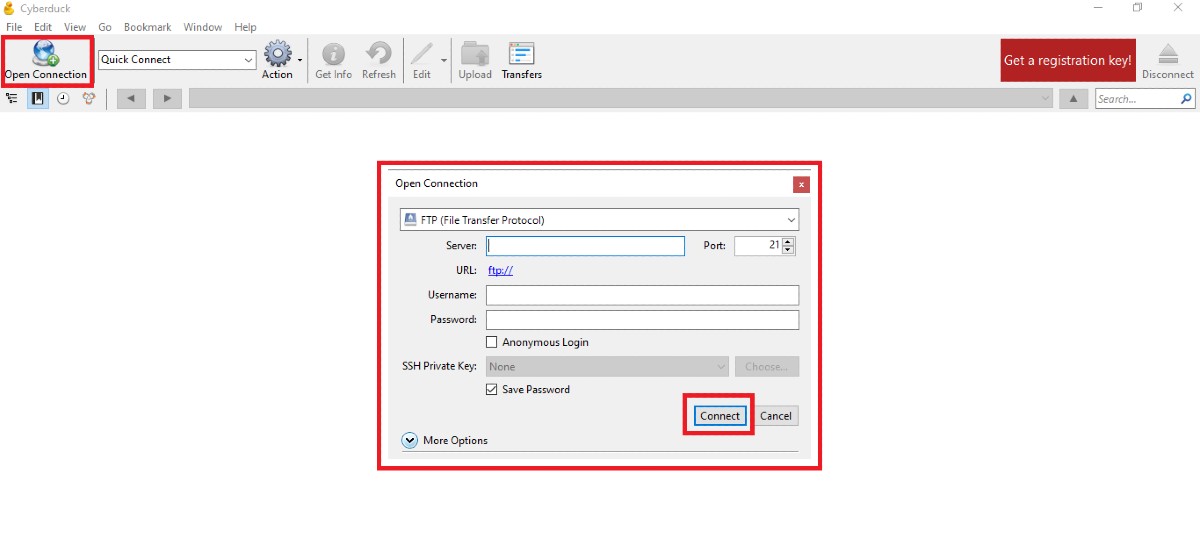This screenshot has height=541, width=1200.
Task: Open the FTP protocol dropdown
Action: pyautogui.click(x=598, y=220)
